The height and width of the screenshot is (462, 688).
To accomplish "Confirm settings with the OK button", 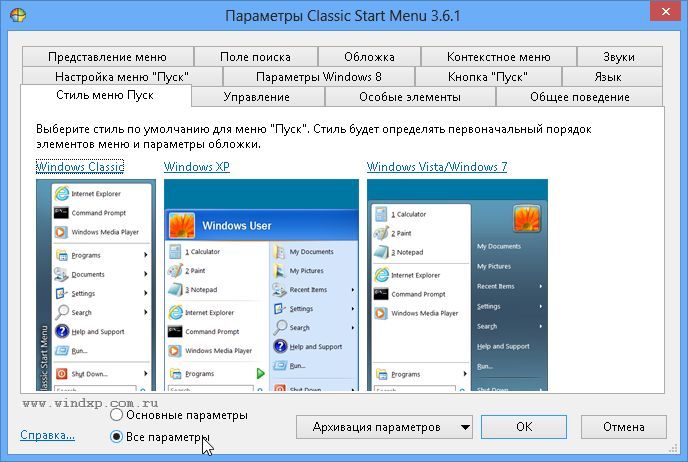I will coord(524,427).
